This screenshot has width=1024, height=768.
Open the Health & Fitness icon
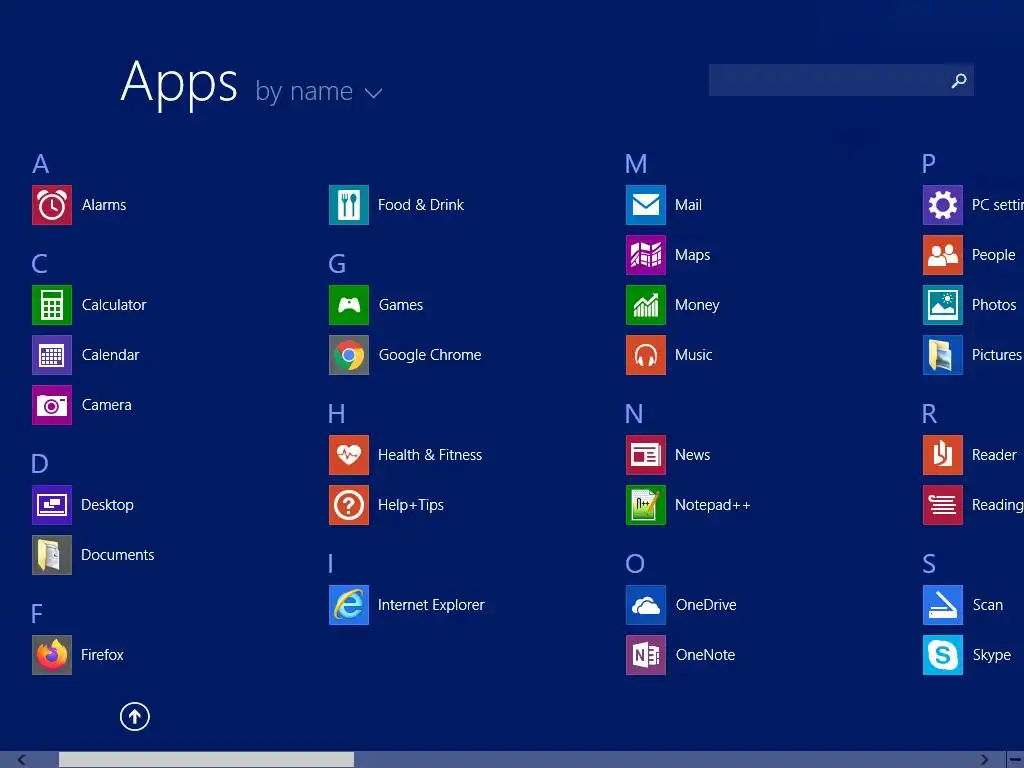tap(349, 455)
